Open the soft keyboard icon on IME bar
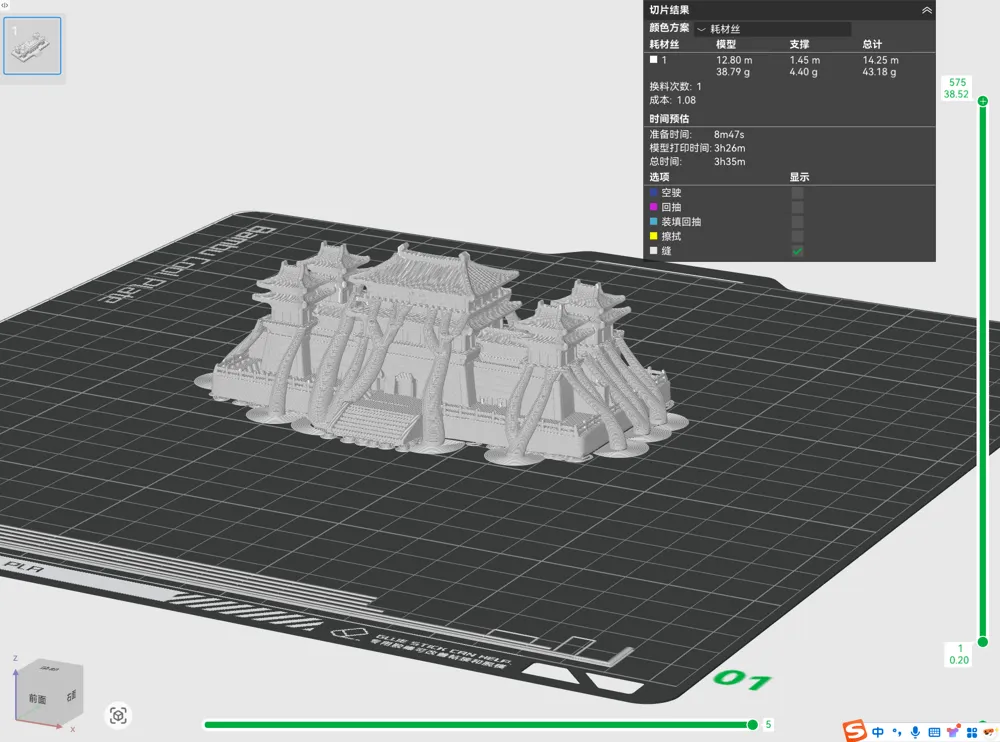1000x742 pixels. pos(934,732)
